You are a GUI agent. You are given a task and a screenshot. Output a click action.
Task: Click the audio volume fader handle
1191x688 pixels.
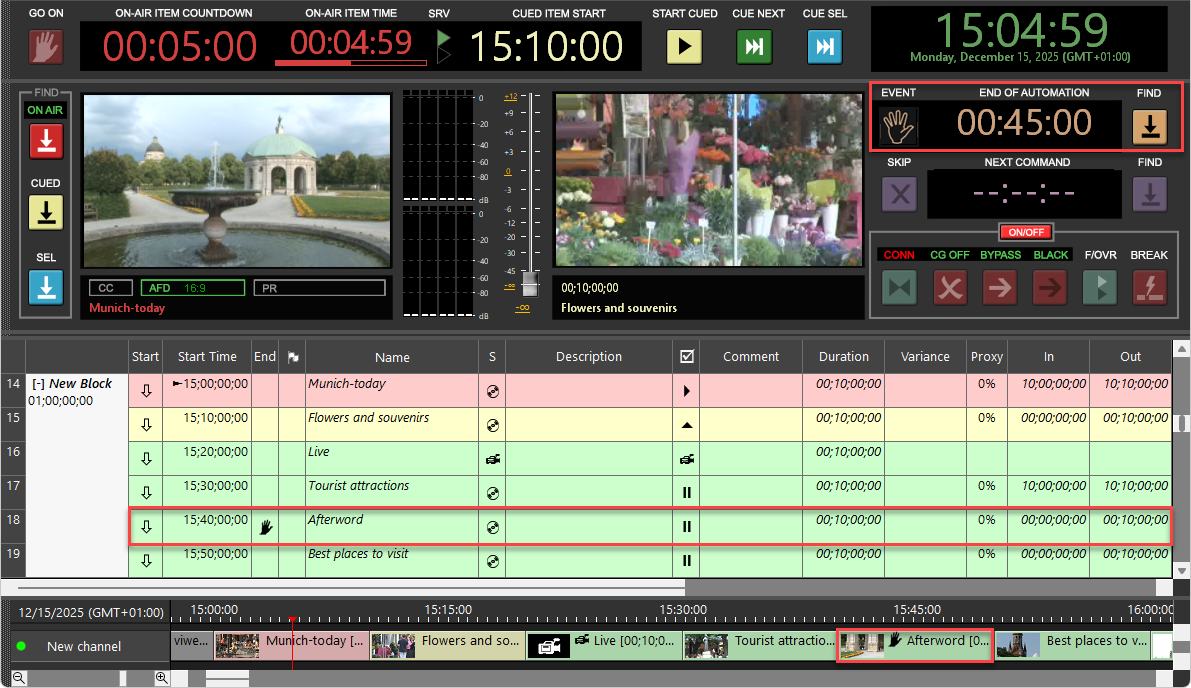[x=530, y=284]
